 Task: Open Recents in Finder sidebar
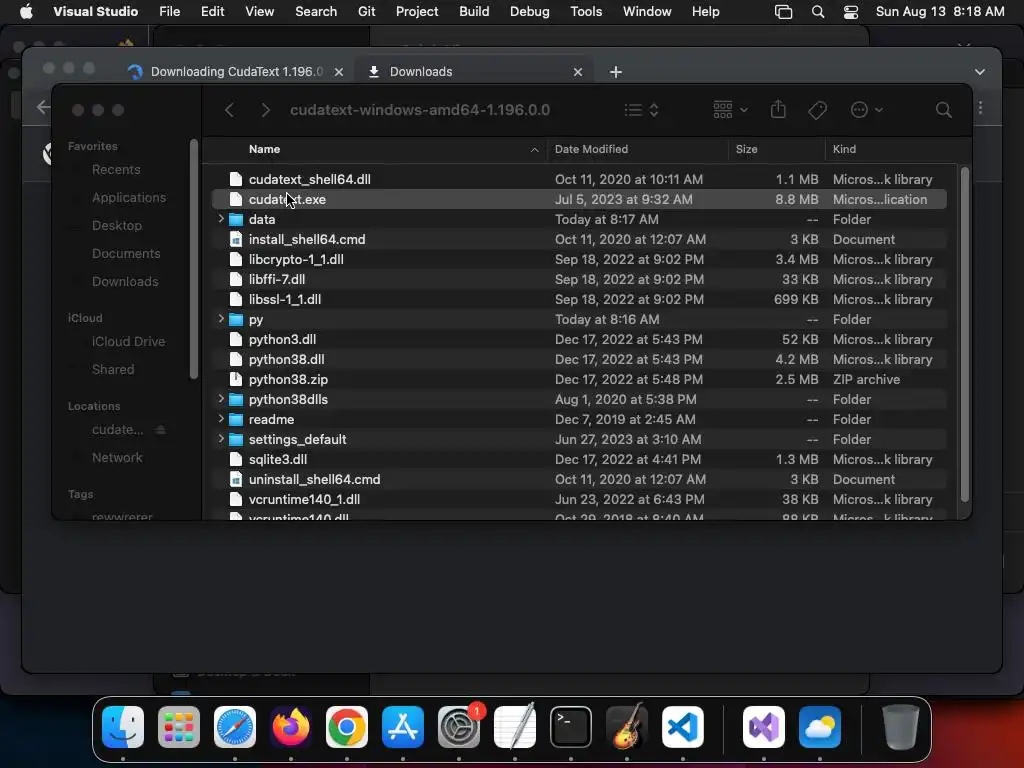(116, 170)
